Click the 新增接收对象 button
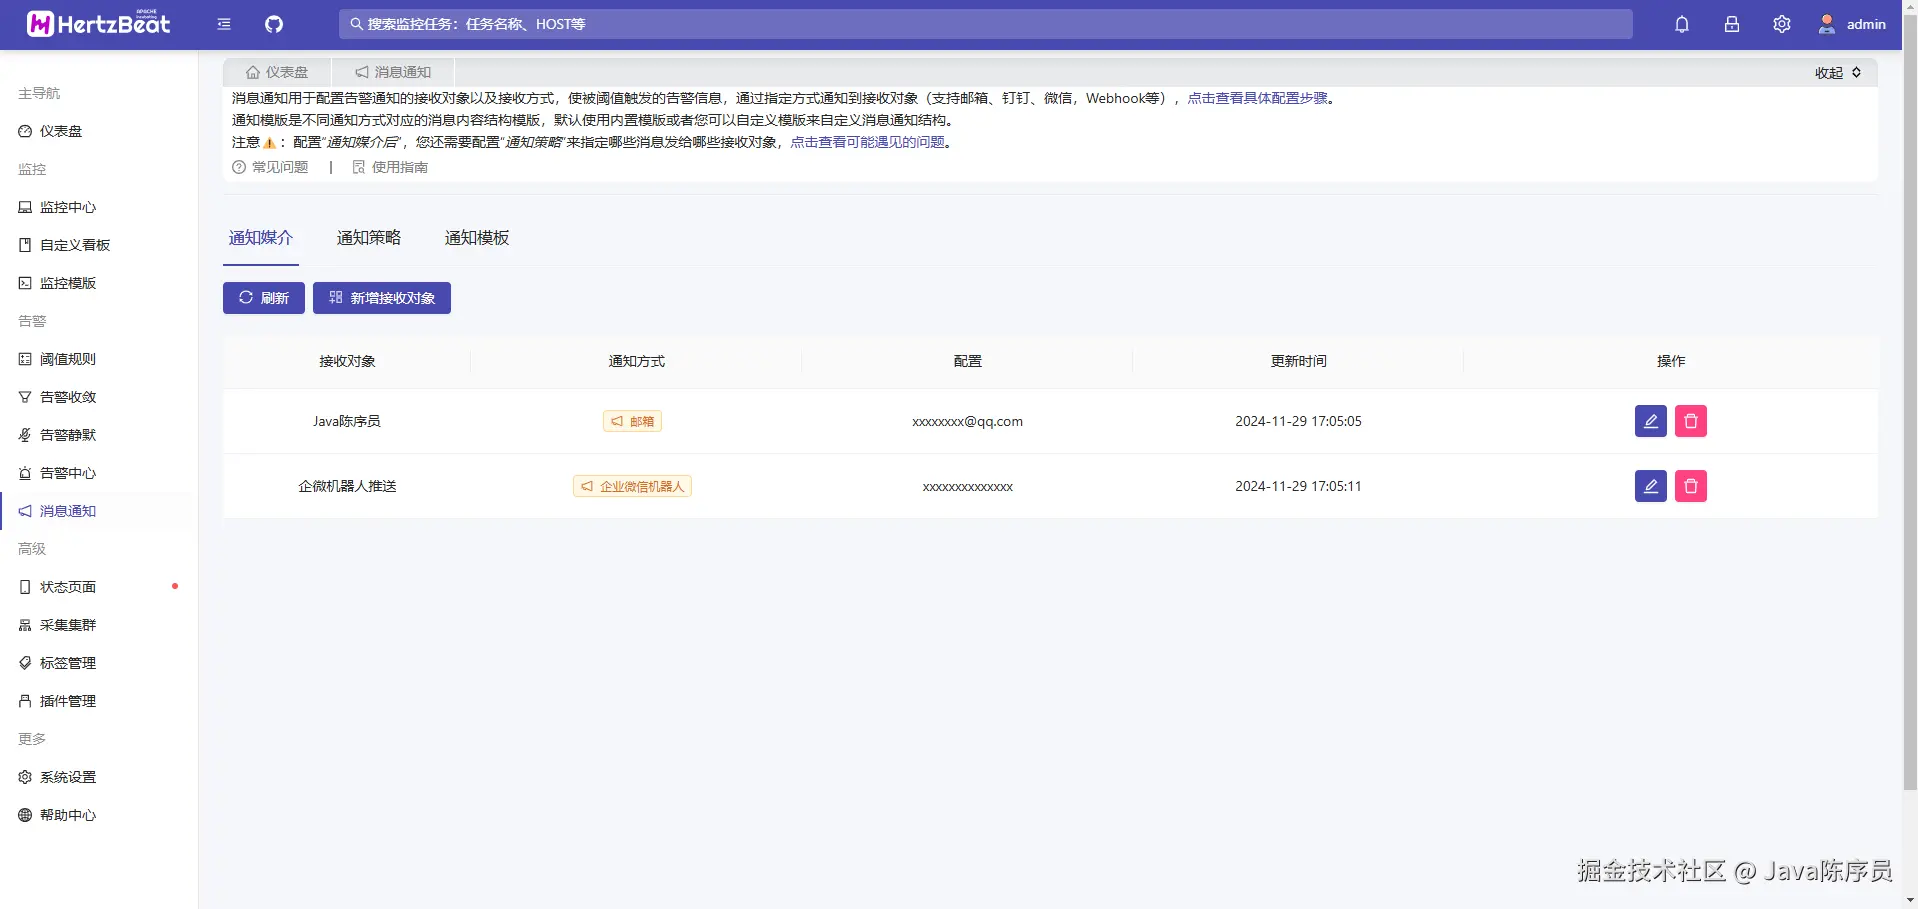Image resolution: width=1918 pixels, height=909 pixels. (x=382, y=298)
